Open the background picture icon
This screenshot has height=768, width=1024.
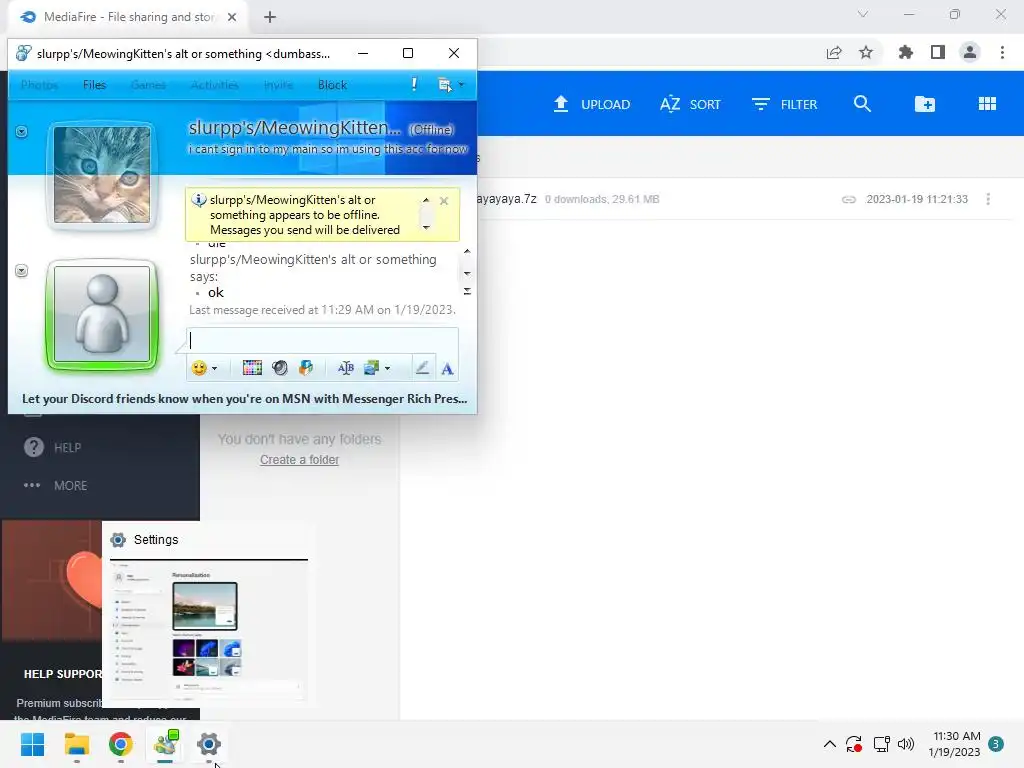pyautogui.click(x=371, y=368)
